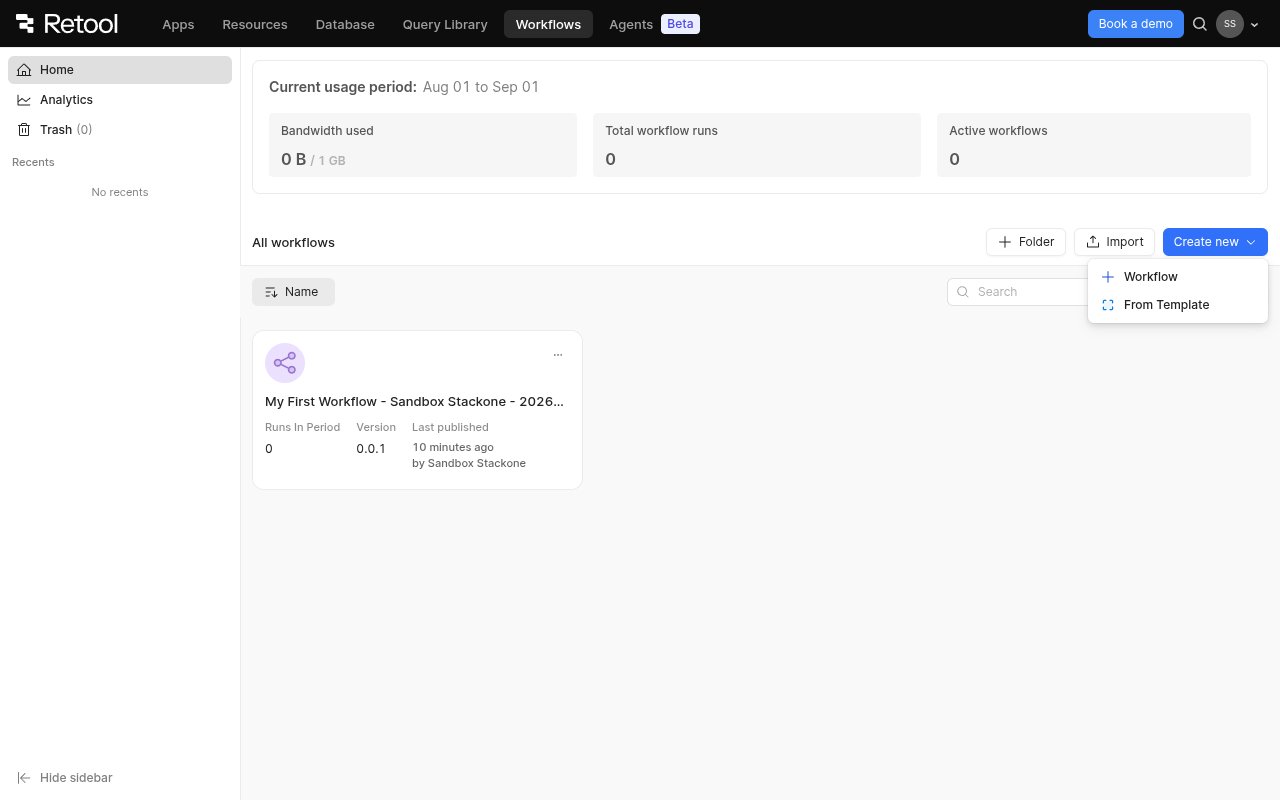
Task: Click the Bandwidth used stat tile
Action: click(x=423, y=145)
